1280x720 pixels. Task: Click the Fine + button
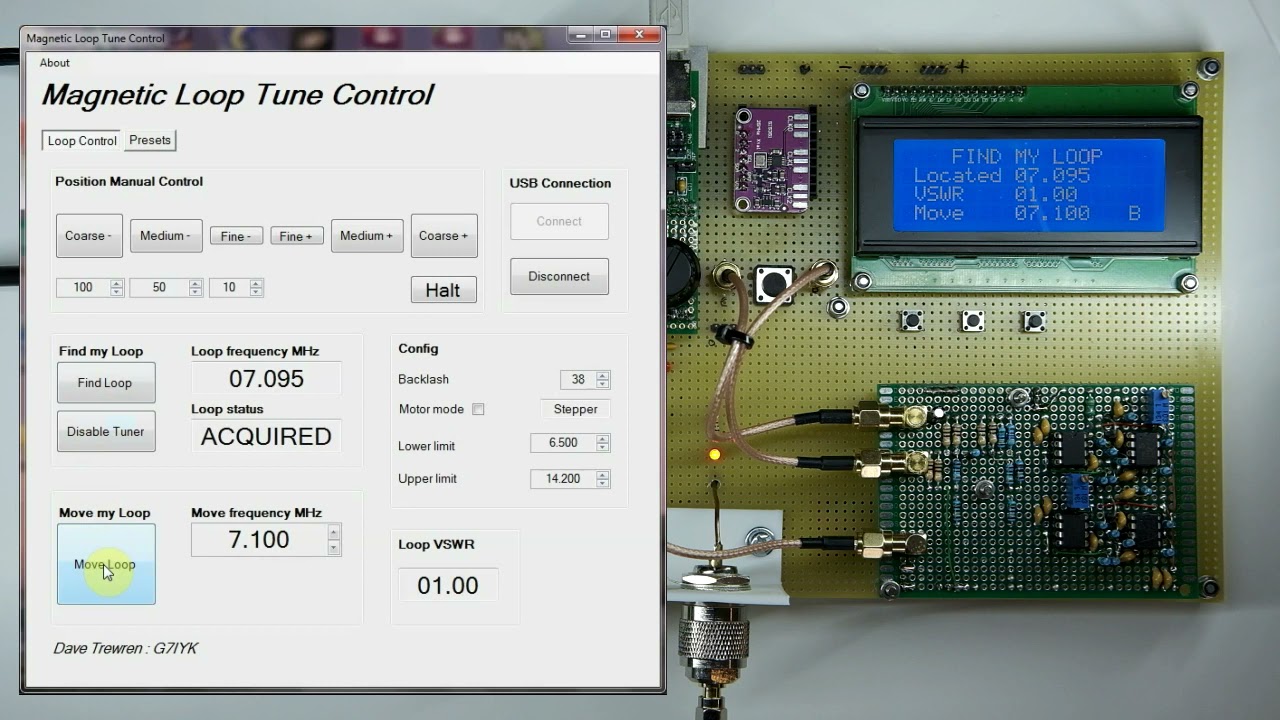pos(297,236)
